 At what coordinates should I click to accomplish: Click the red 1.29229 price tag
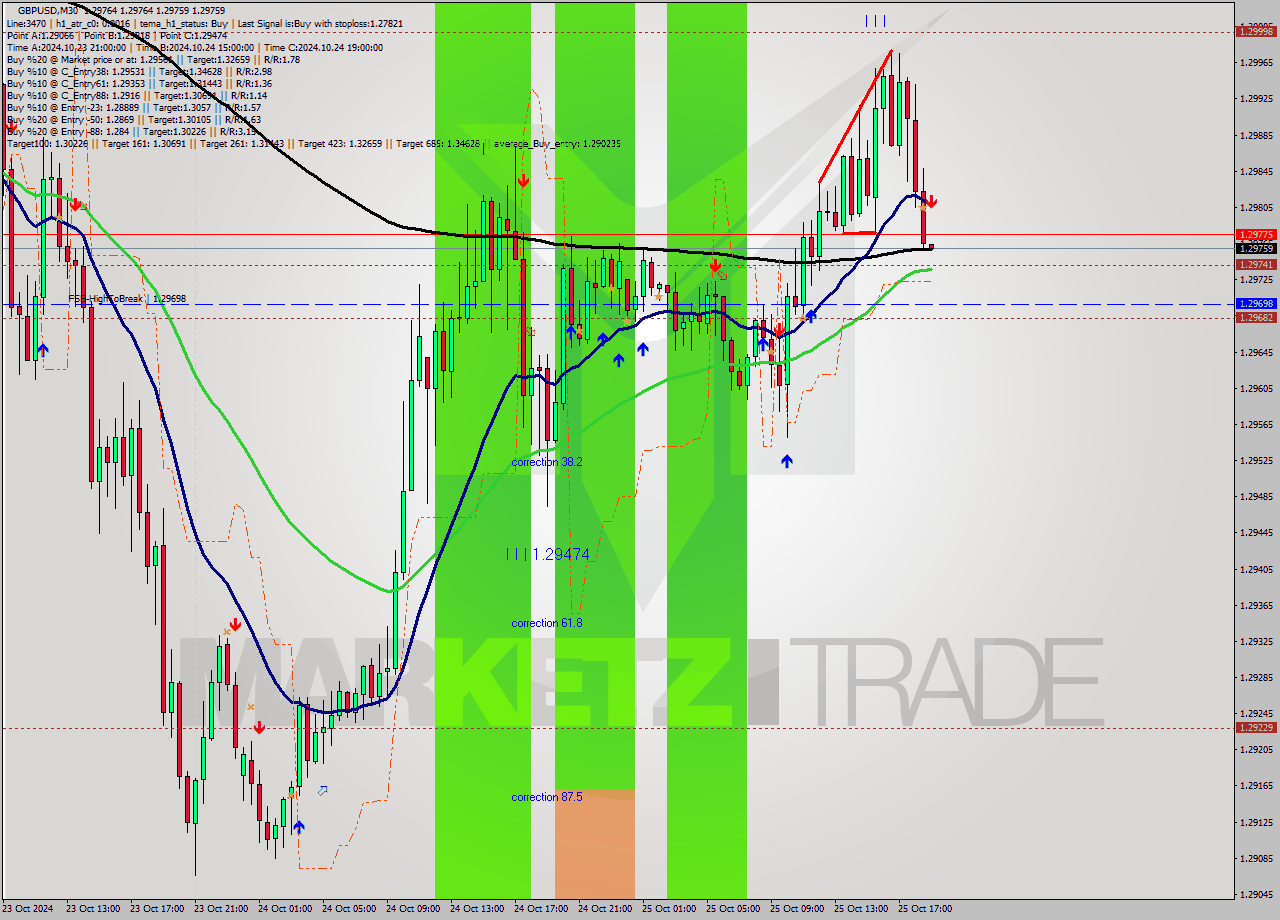pyautogui.click(x=1256, y=727)
